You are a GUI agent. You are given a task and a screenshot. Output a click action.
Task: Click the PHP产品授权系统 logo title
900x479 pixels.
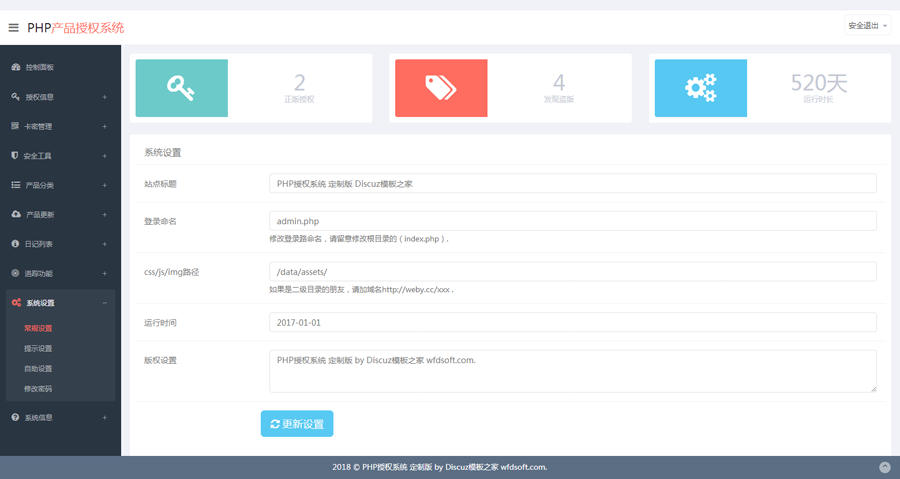click(x=76, y=28)
